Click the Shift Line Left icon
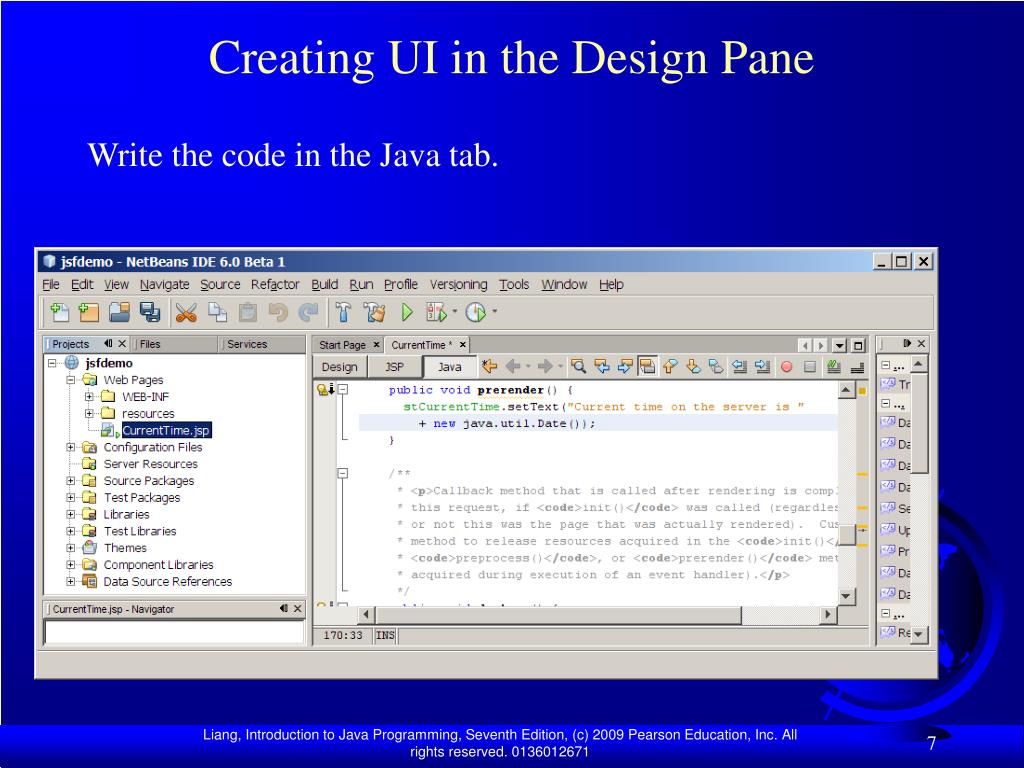Screen dimensions: 1024x768 pyautogui.click(x=739, y=366)
